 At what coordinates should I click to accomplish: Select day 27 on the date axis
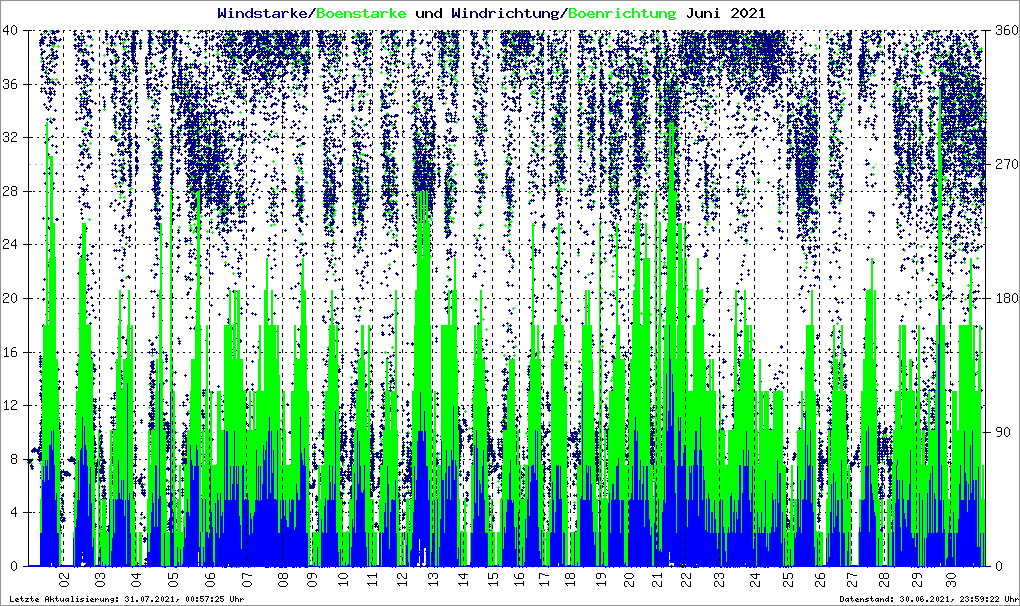coord(852,579)
